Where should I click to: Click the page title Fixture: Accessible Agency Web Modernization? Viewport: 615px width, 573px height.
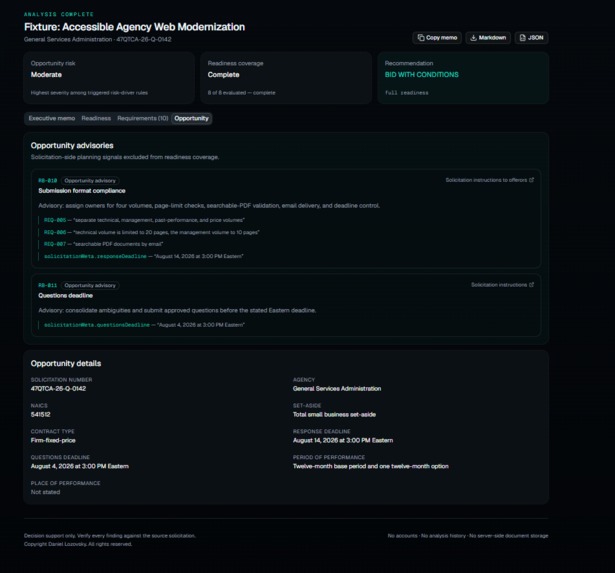tap(135, 27)
